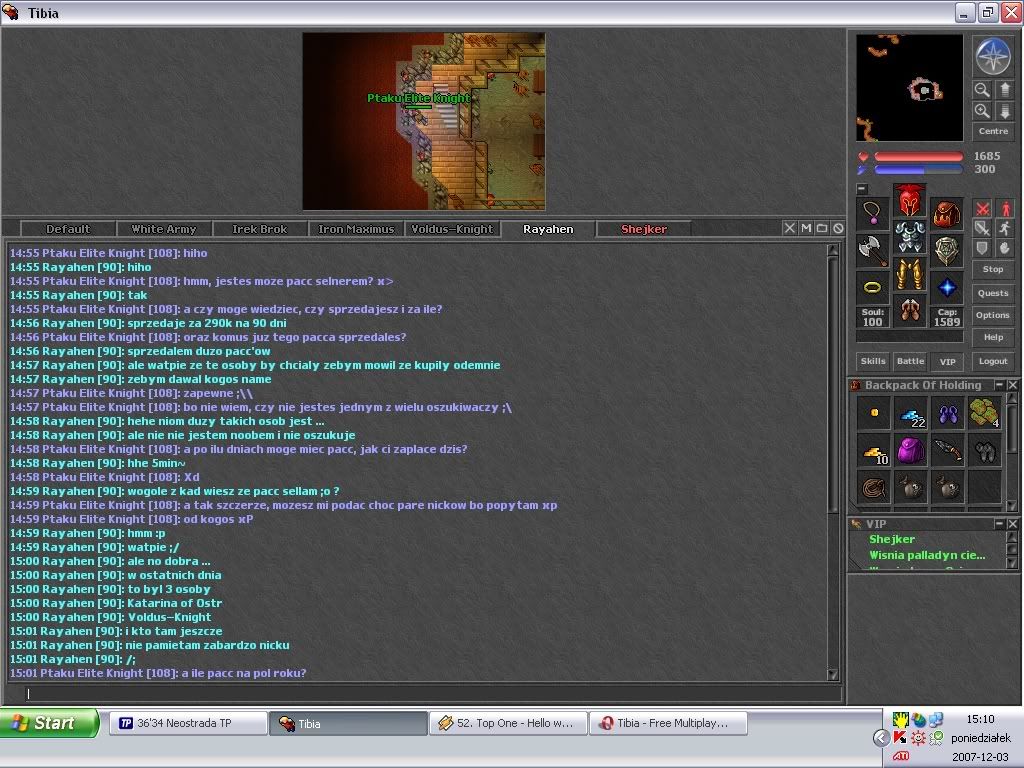Show server messages with the M button
1024x768 pixels.
806,228
